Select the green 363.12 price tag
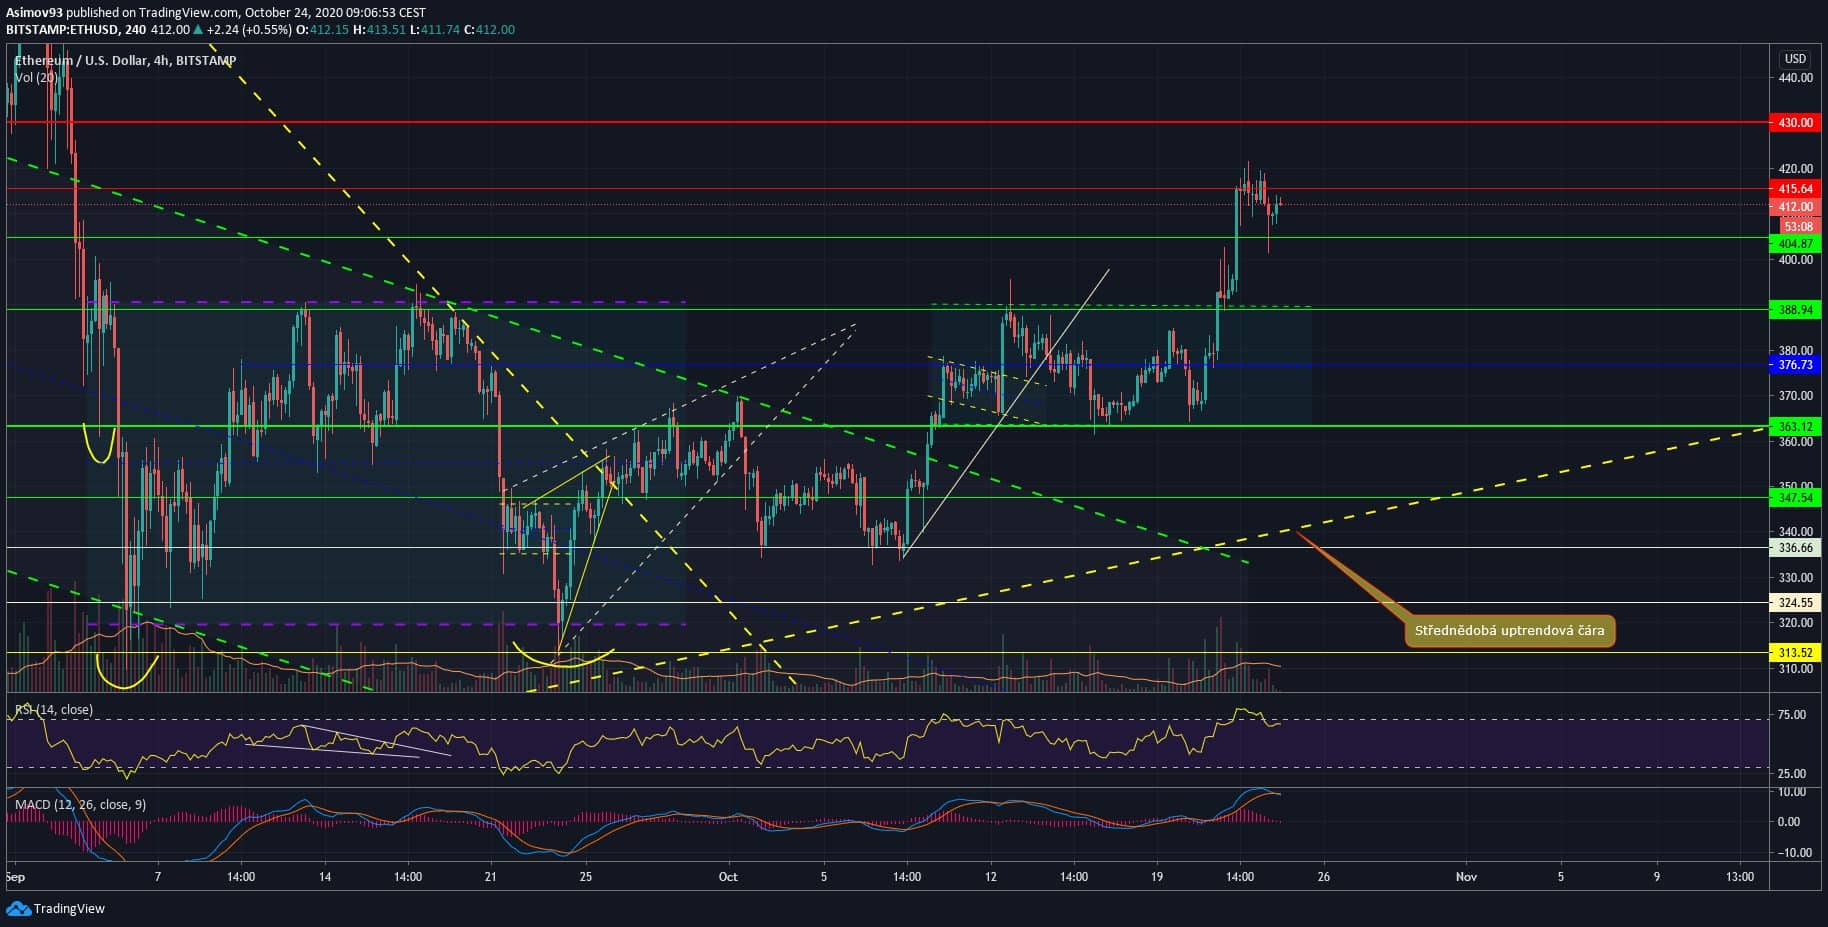 pos(1795,427)
